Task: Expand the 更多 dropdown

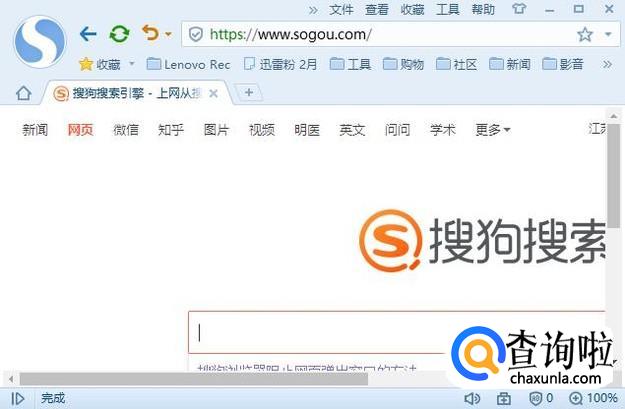Action: pyautogui.click(x=493, y=130)
